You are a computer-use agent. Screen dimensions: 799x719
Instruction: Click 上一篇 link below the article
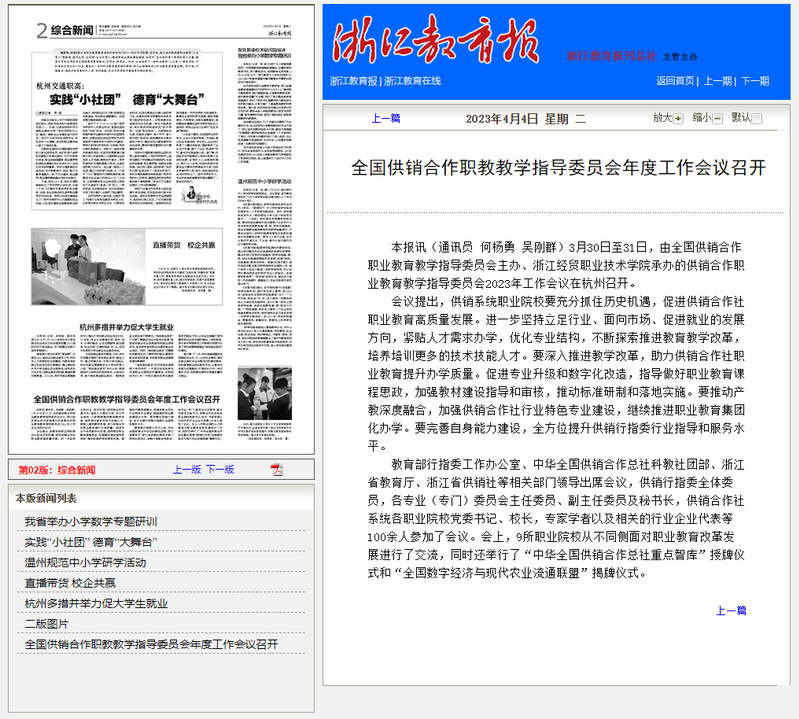coord(730,610)
